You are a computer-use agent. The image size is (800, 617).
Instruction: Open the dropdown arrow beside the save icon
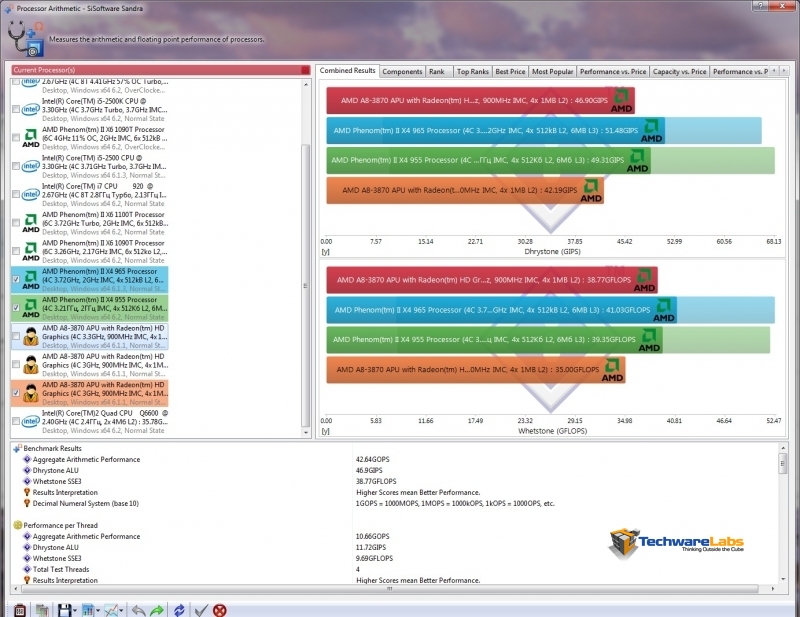(76, 609)
